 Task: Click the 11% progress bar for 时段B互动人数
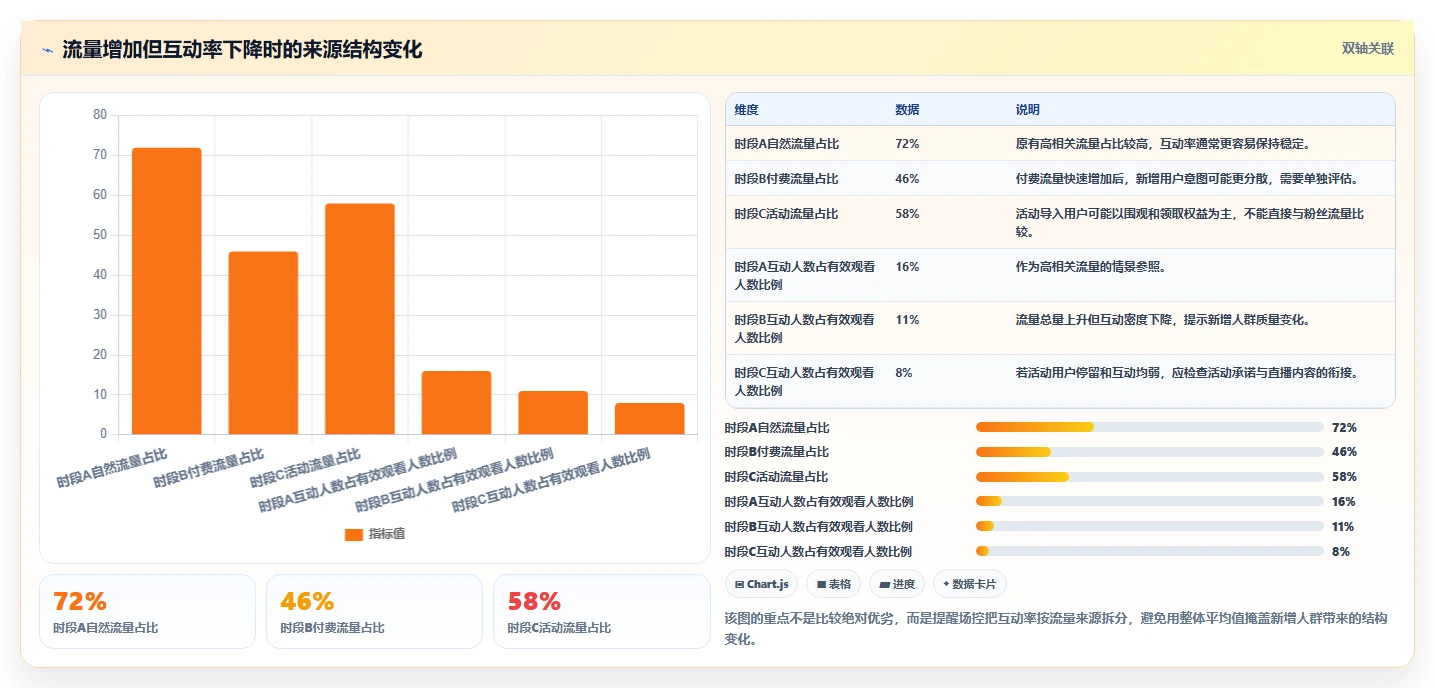[1150, 527]
